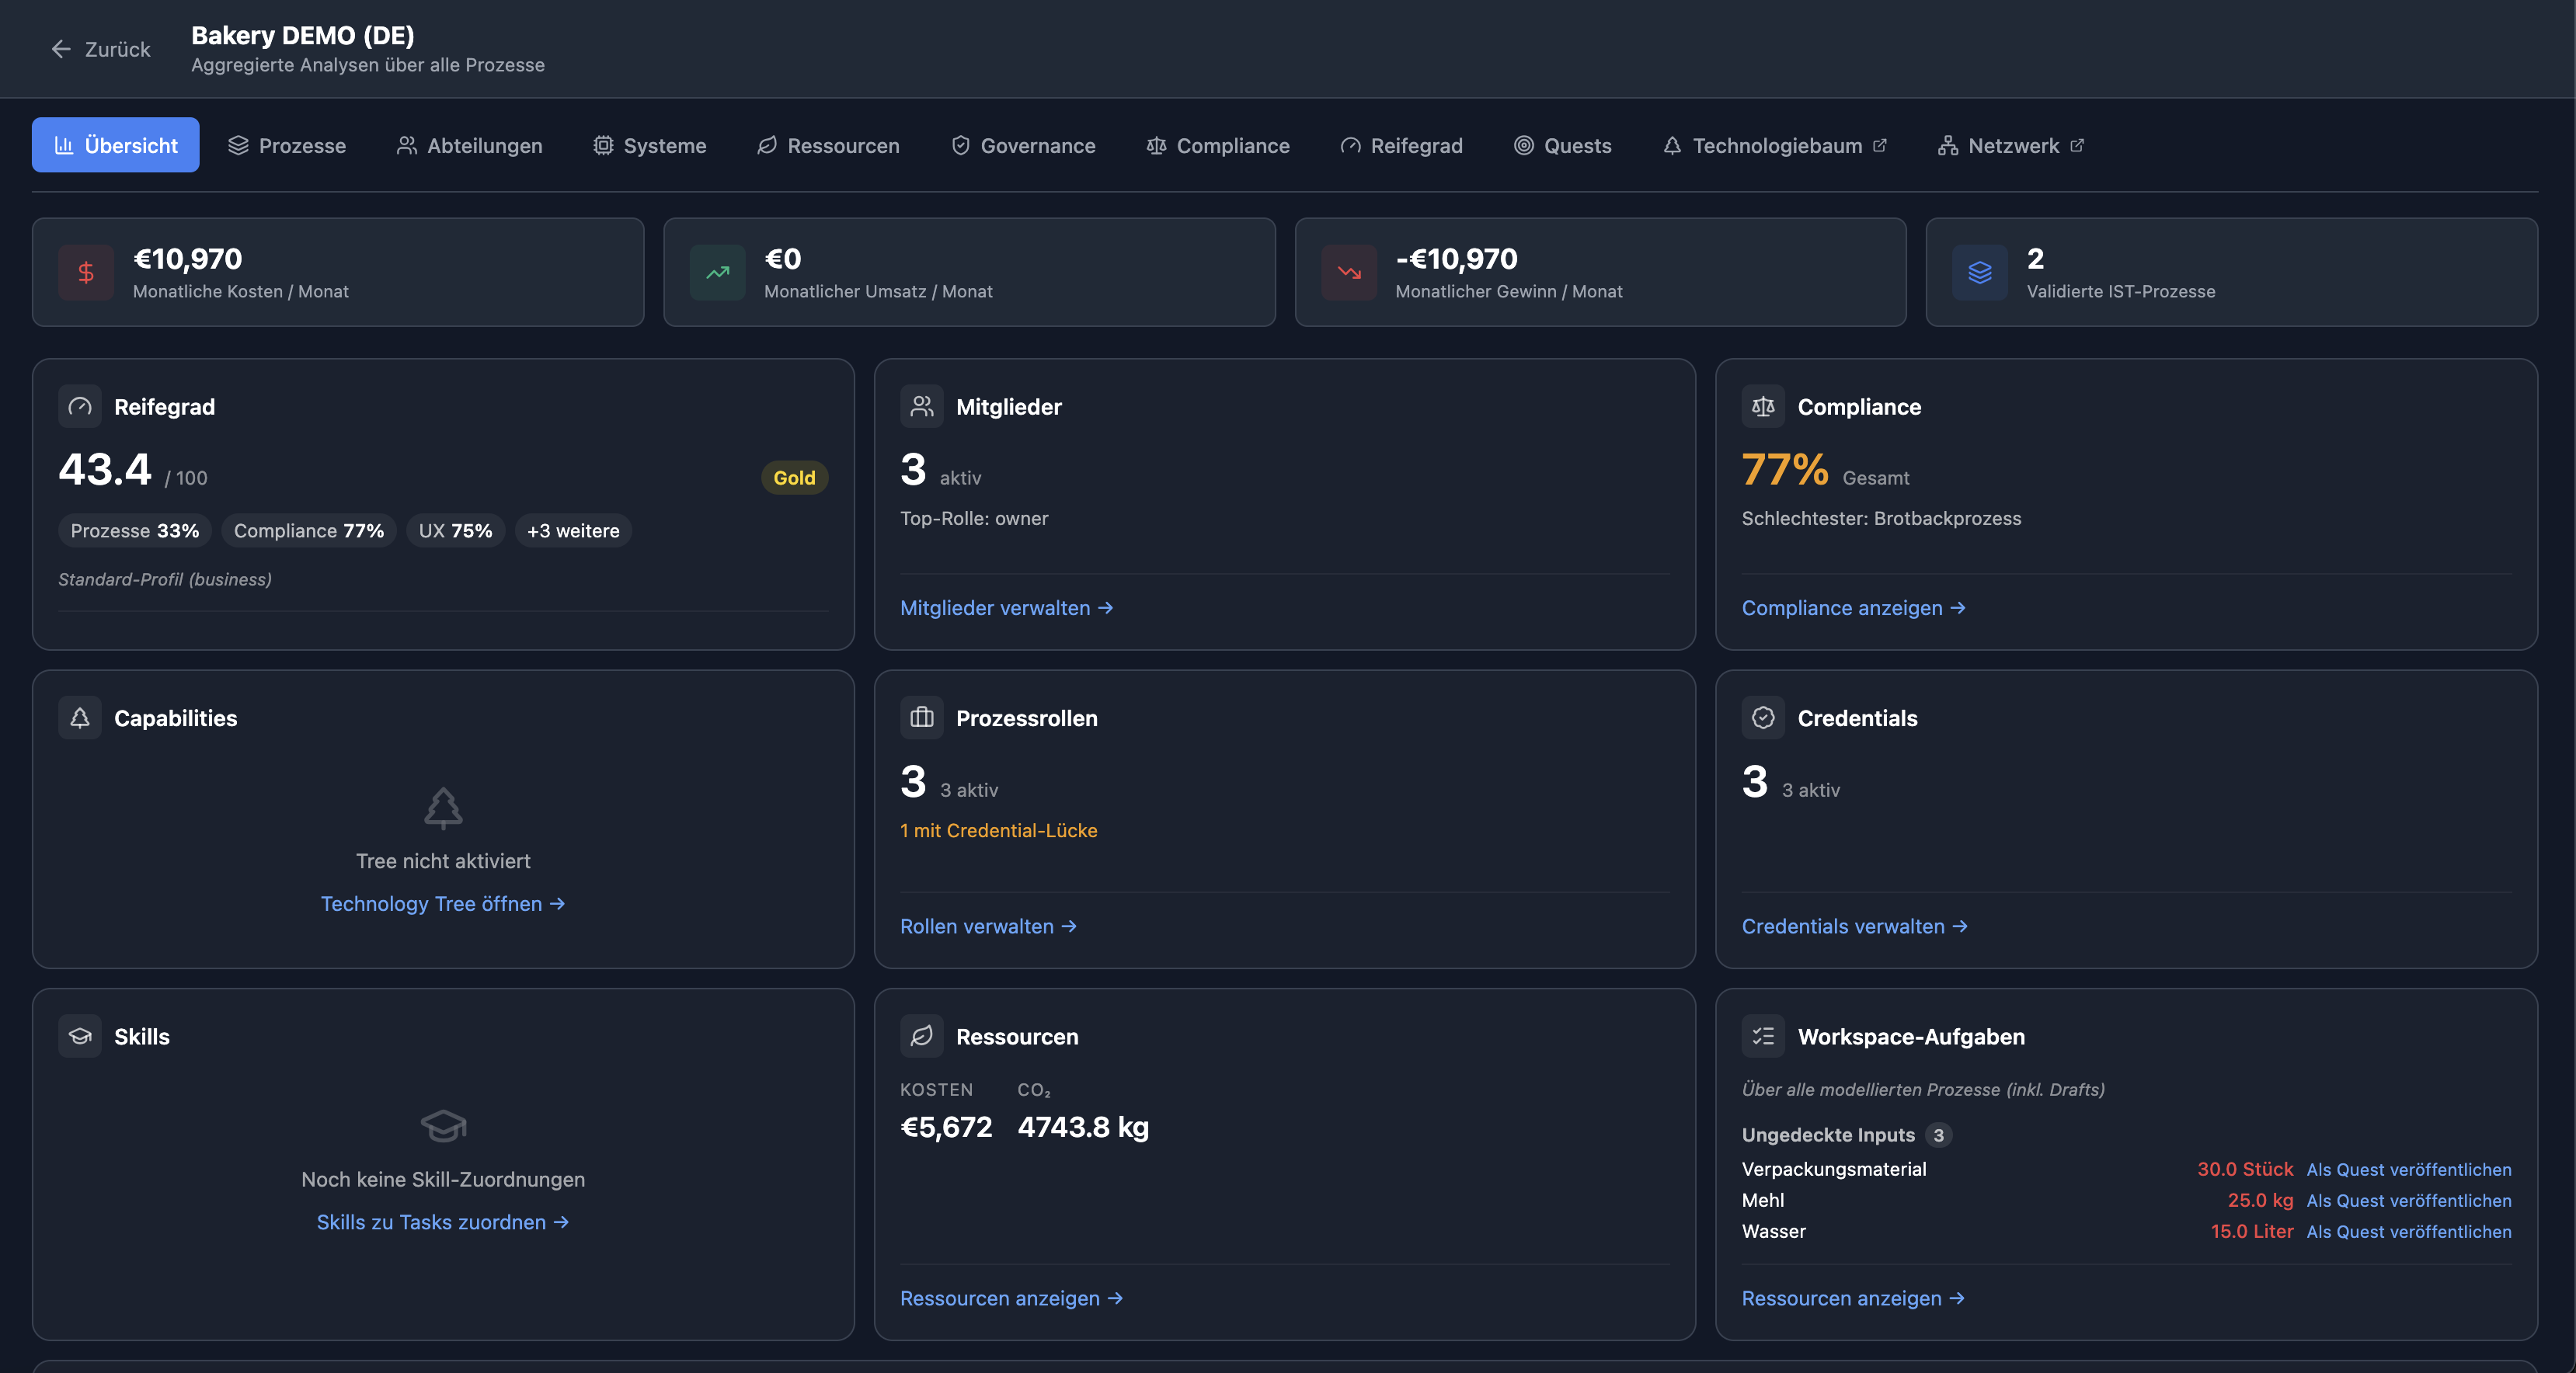2576x1373 pixels.
Task: Expand the +3 weitere chip
Action: coord(573,530)
